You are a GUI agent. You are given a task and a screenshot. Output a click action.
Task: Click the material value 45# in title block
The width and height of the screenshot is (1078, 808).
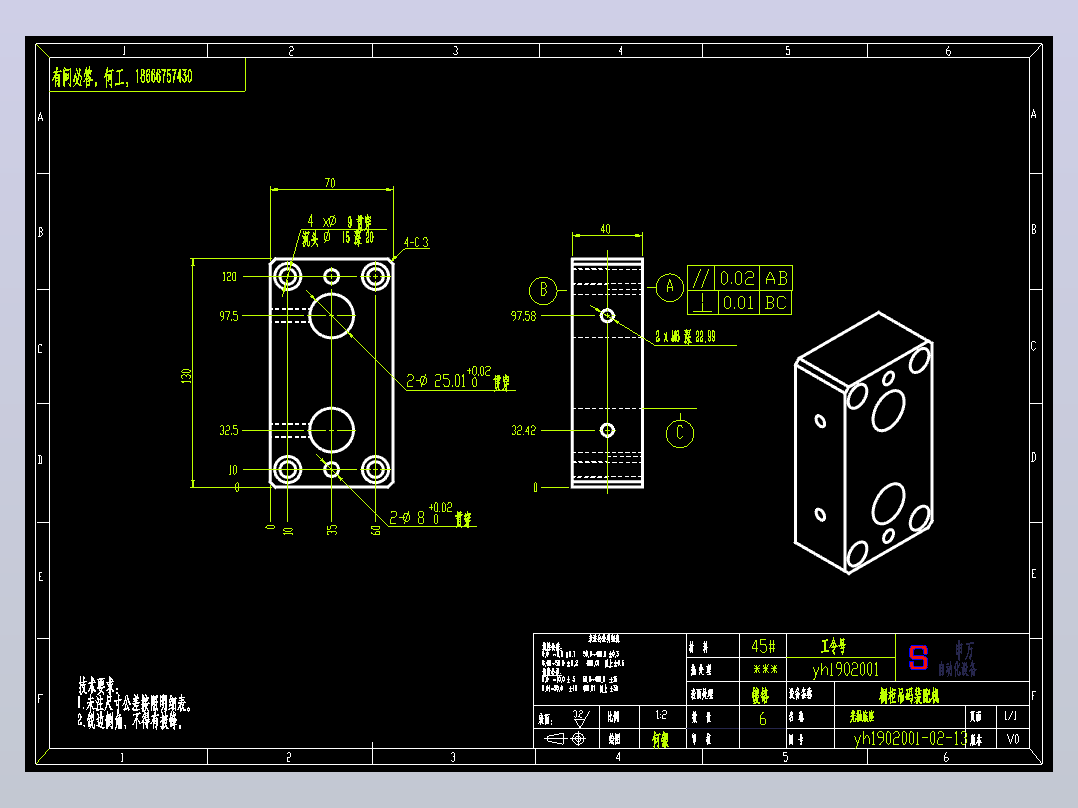[763, 646]
